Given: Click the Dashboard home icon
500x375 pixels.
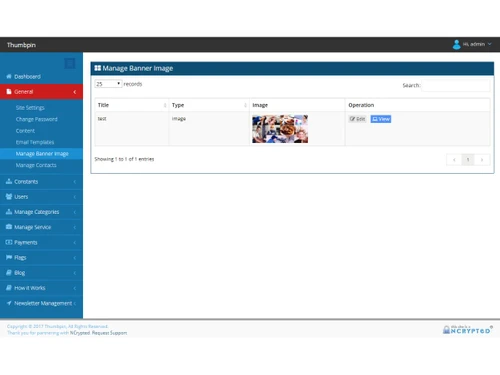Looking at the screenshot, I should (x=9, y=76).
